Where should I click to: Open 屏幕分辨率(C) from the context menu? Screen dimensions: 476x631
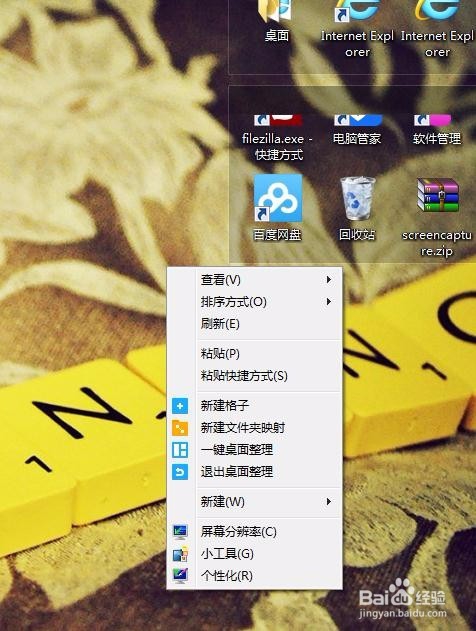coord(255,532)
